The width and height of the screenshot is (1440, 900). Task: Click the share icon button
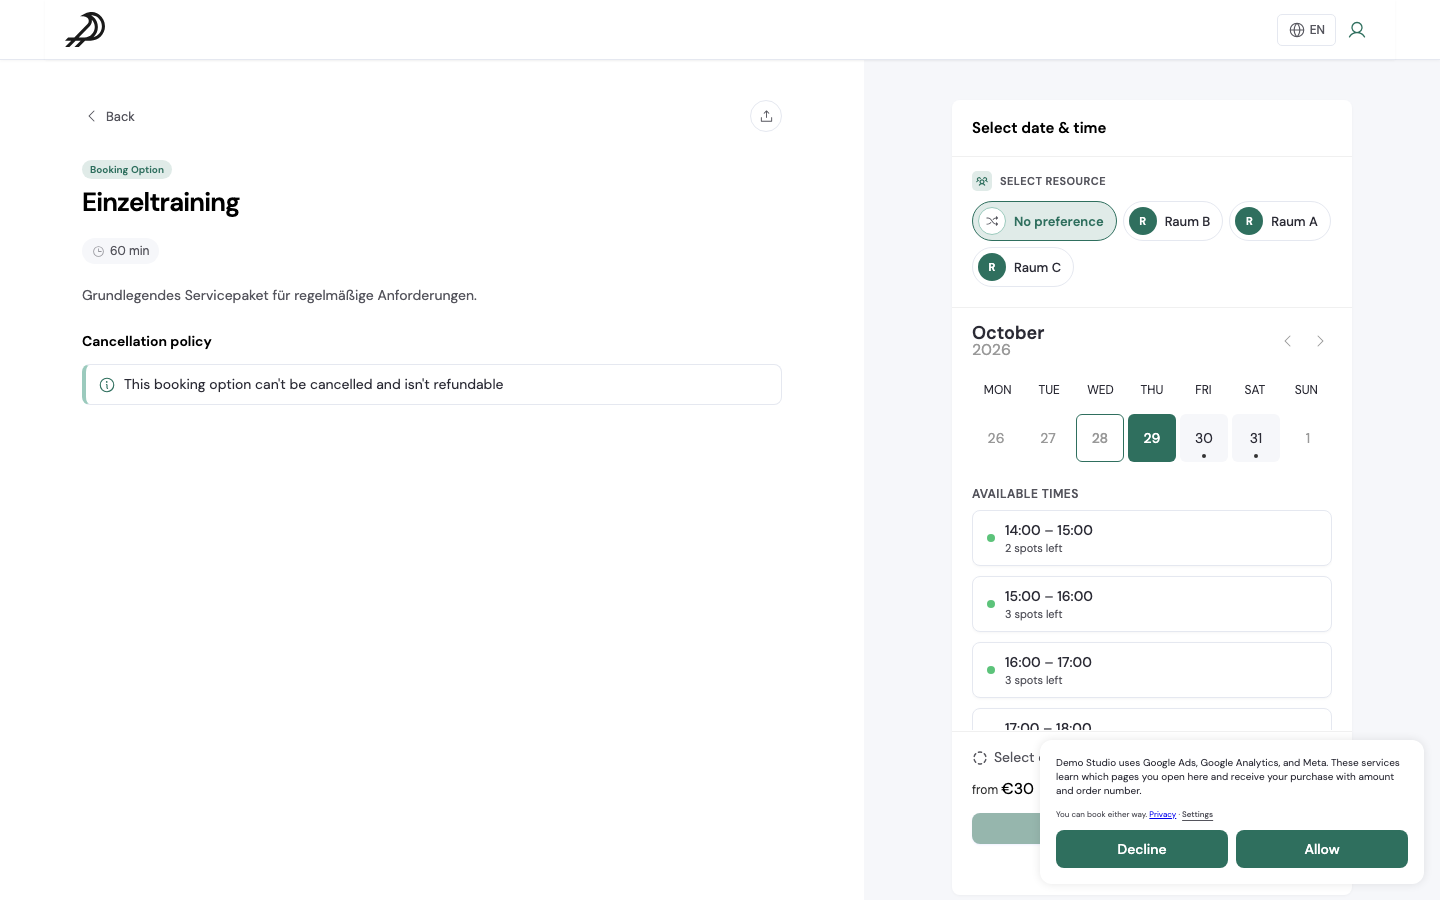pyautogui.click(x=766, y=116)
